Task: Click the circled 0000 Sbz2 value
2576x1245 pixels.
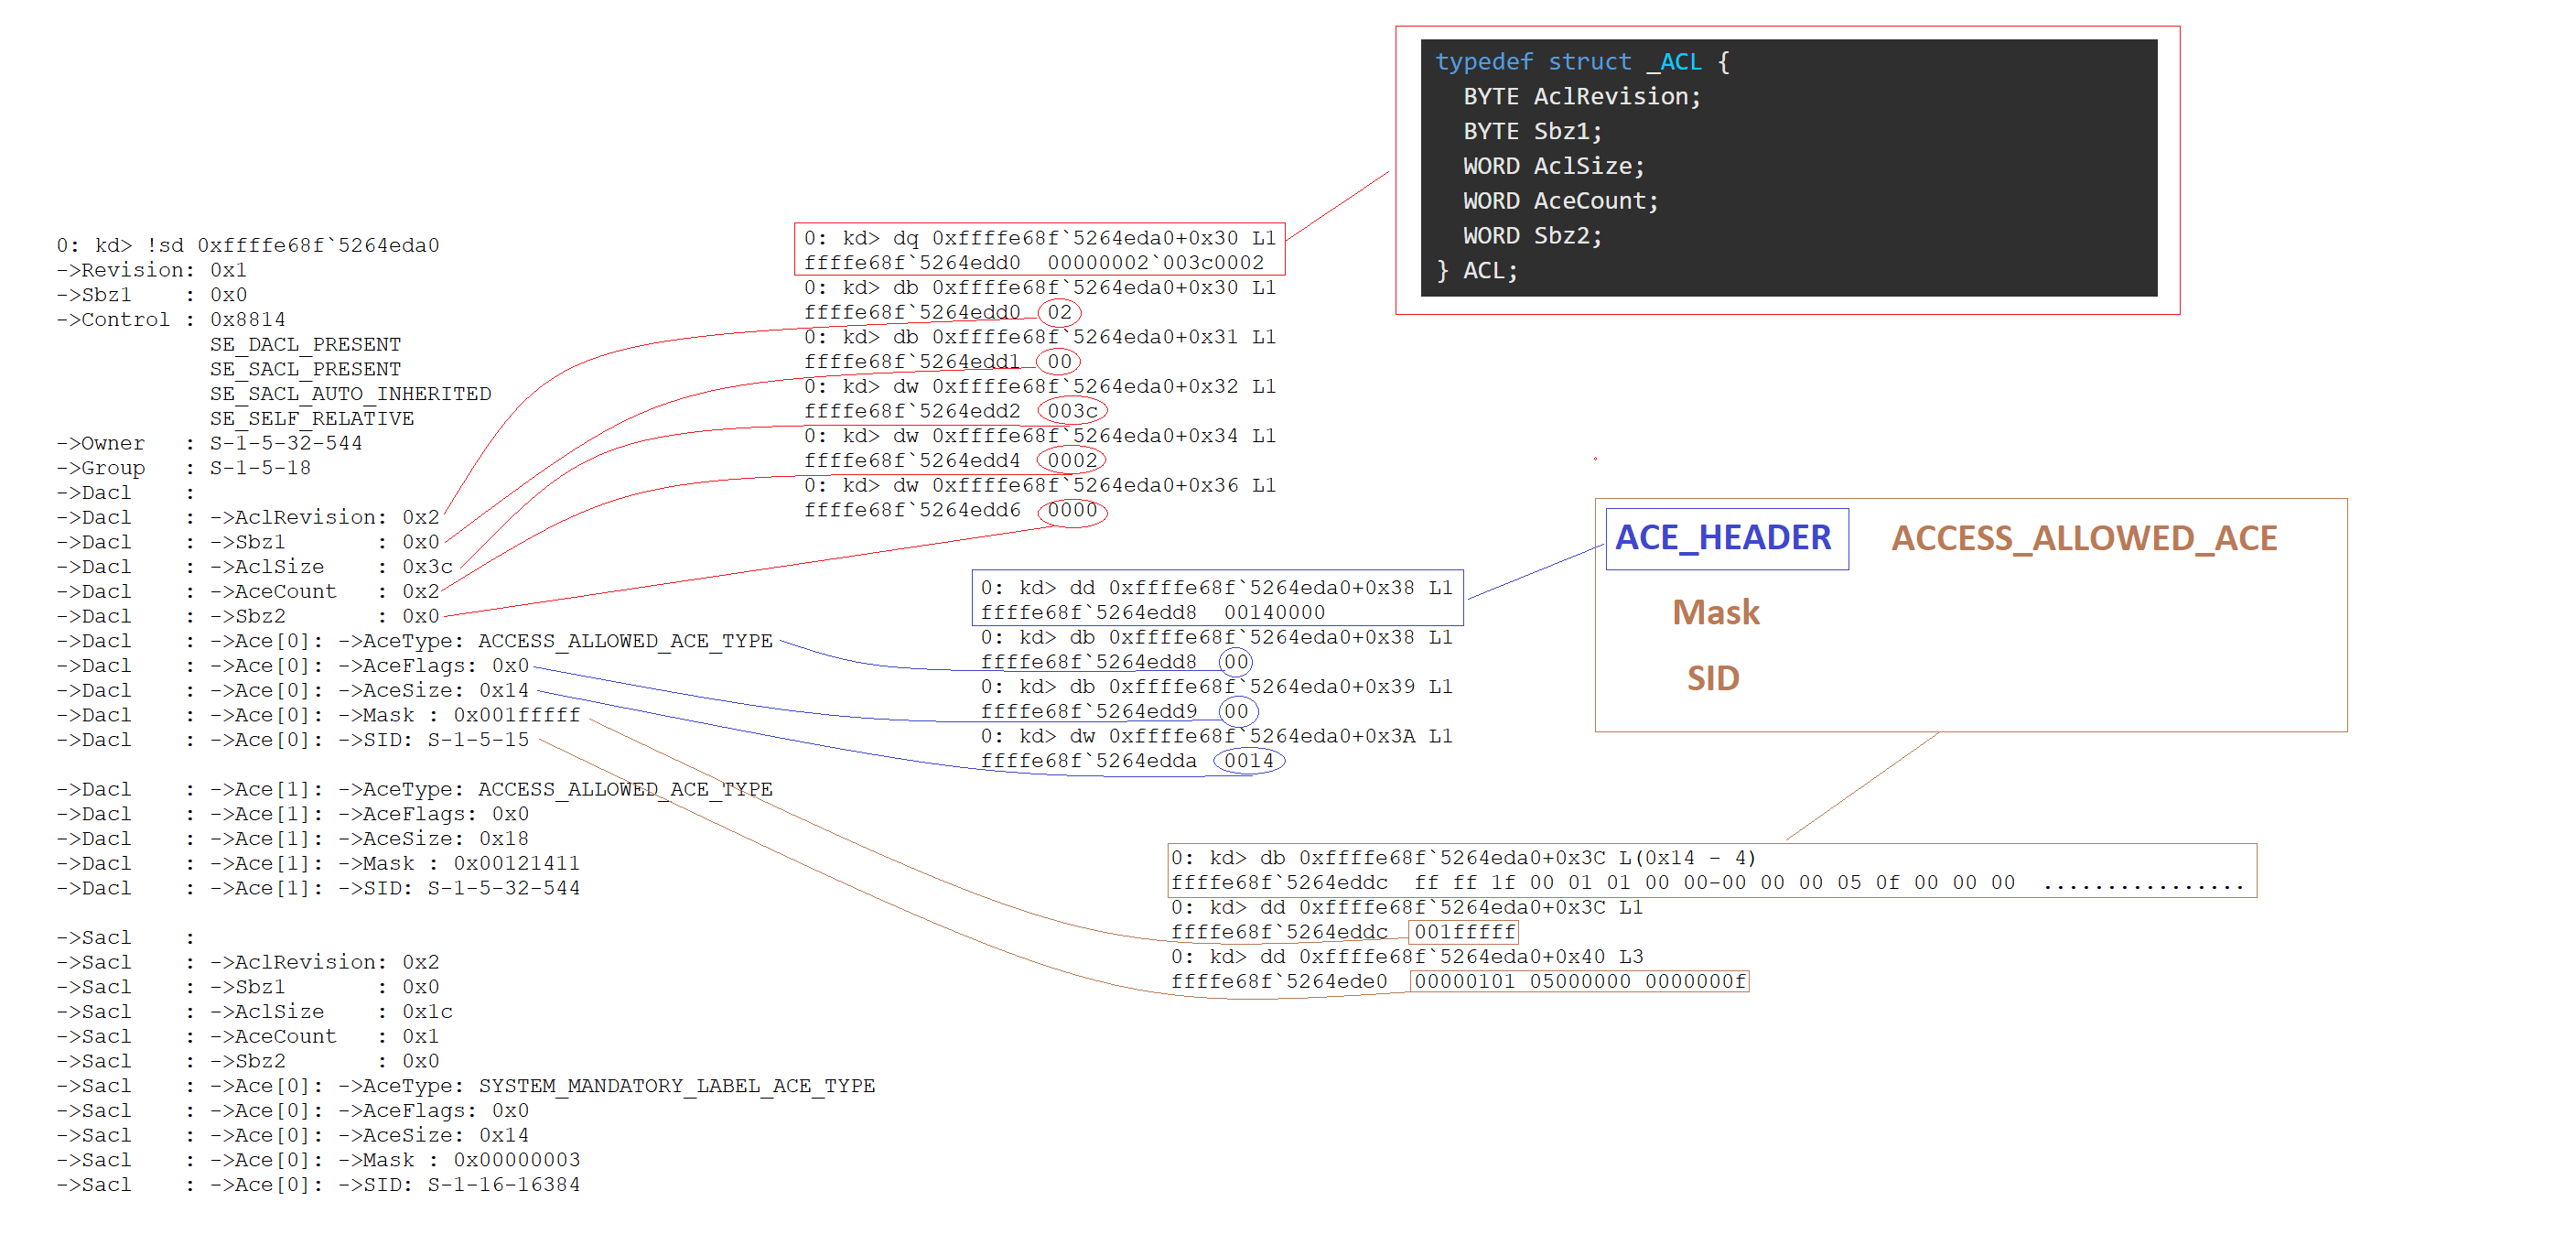Action: click(1072, 510)
